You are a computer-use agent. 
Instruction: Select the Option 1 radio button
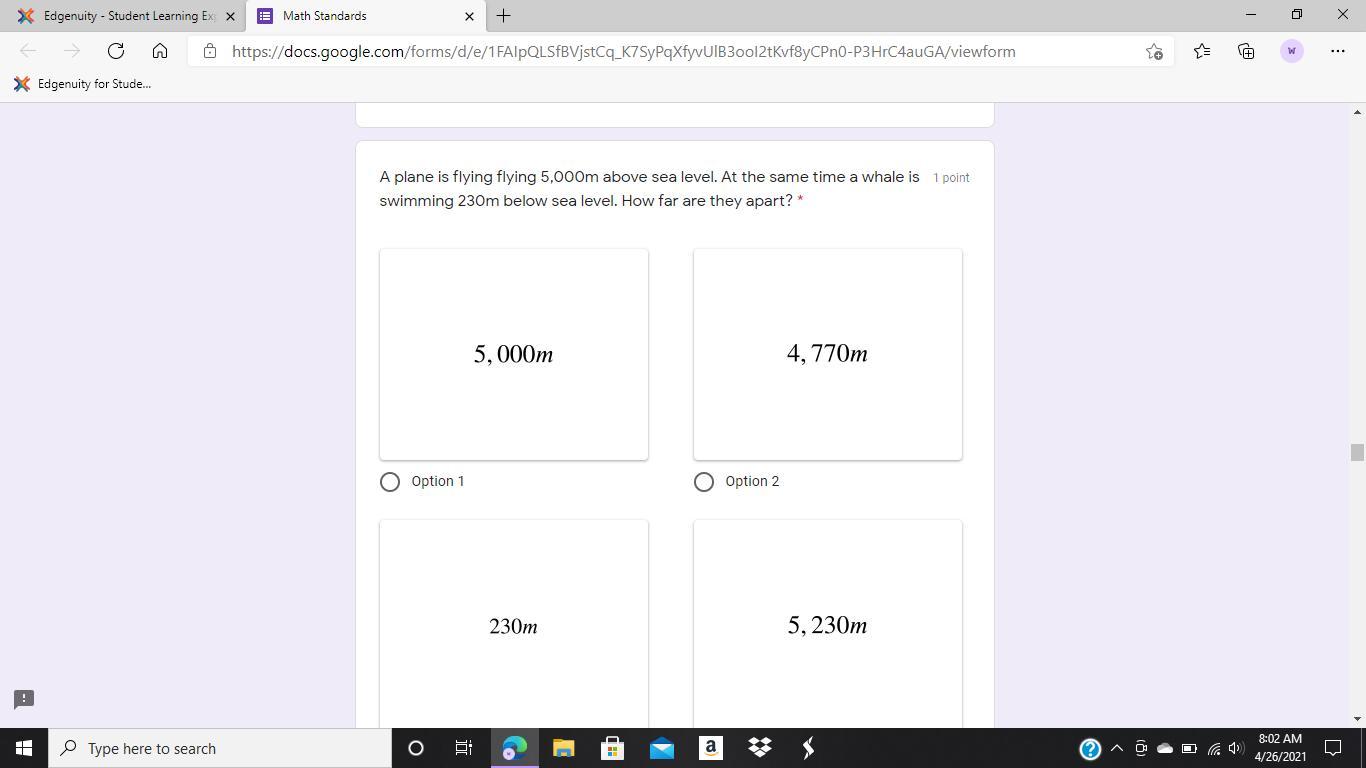[x=390, y=482]
